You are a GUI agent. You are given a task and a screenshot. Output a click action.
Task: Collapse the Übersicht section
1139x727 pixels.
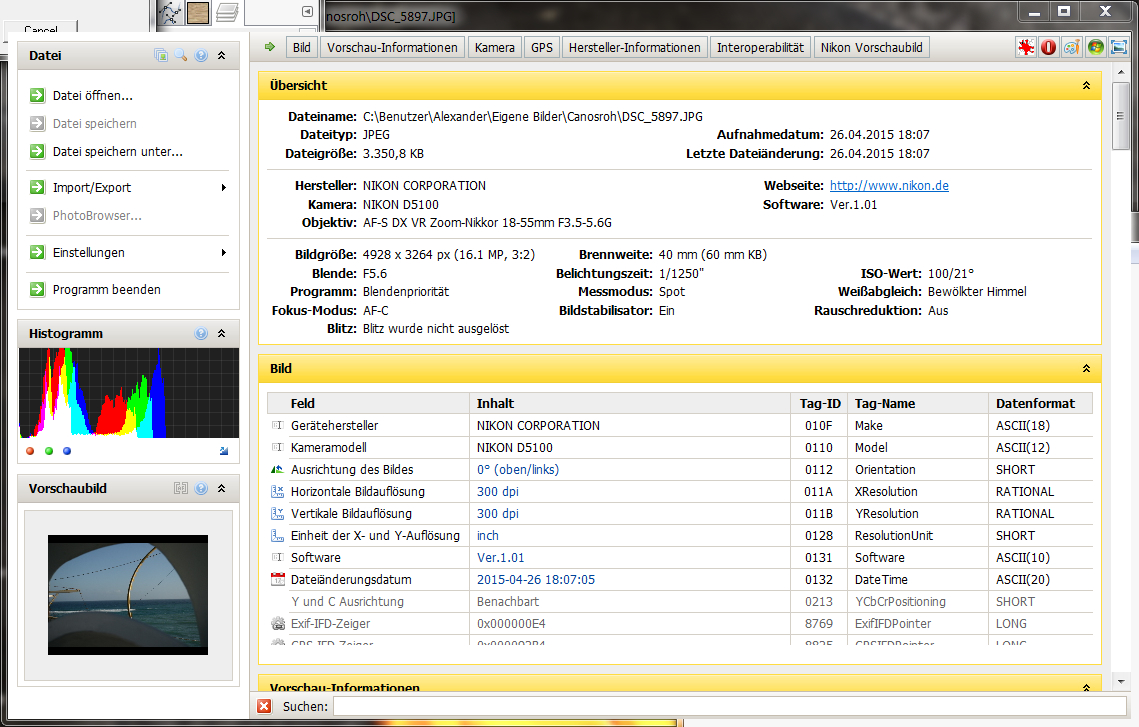pos(1086,86)
